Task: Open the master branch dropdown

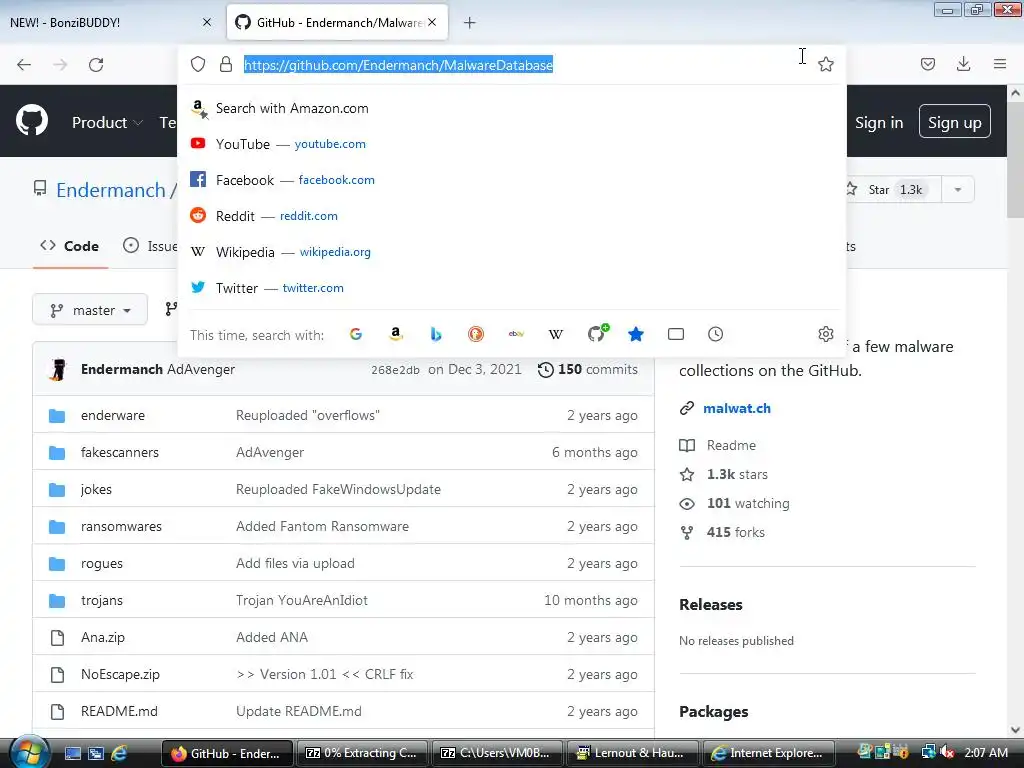Action: pos(90,310)
